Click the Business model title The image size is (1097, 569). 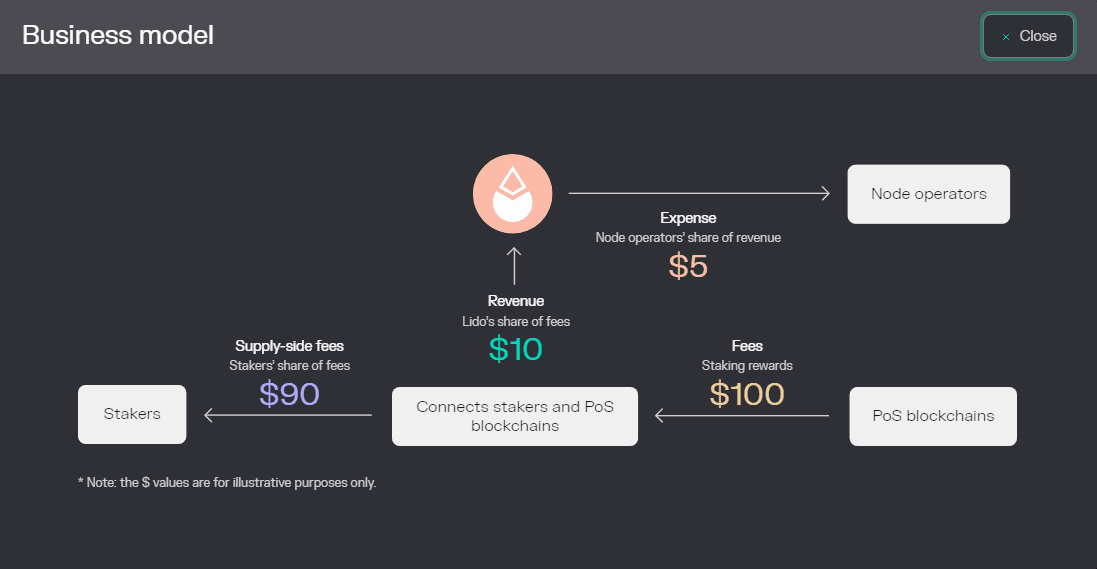118,36
